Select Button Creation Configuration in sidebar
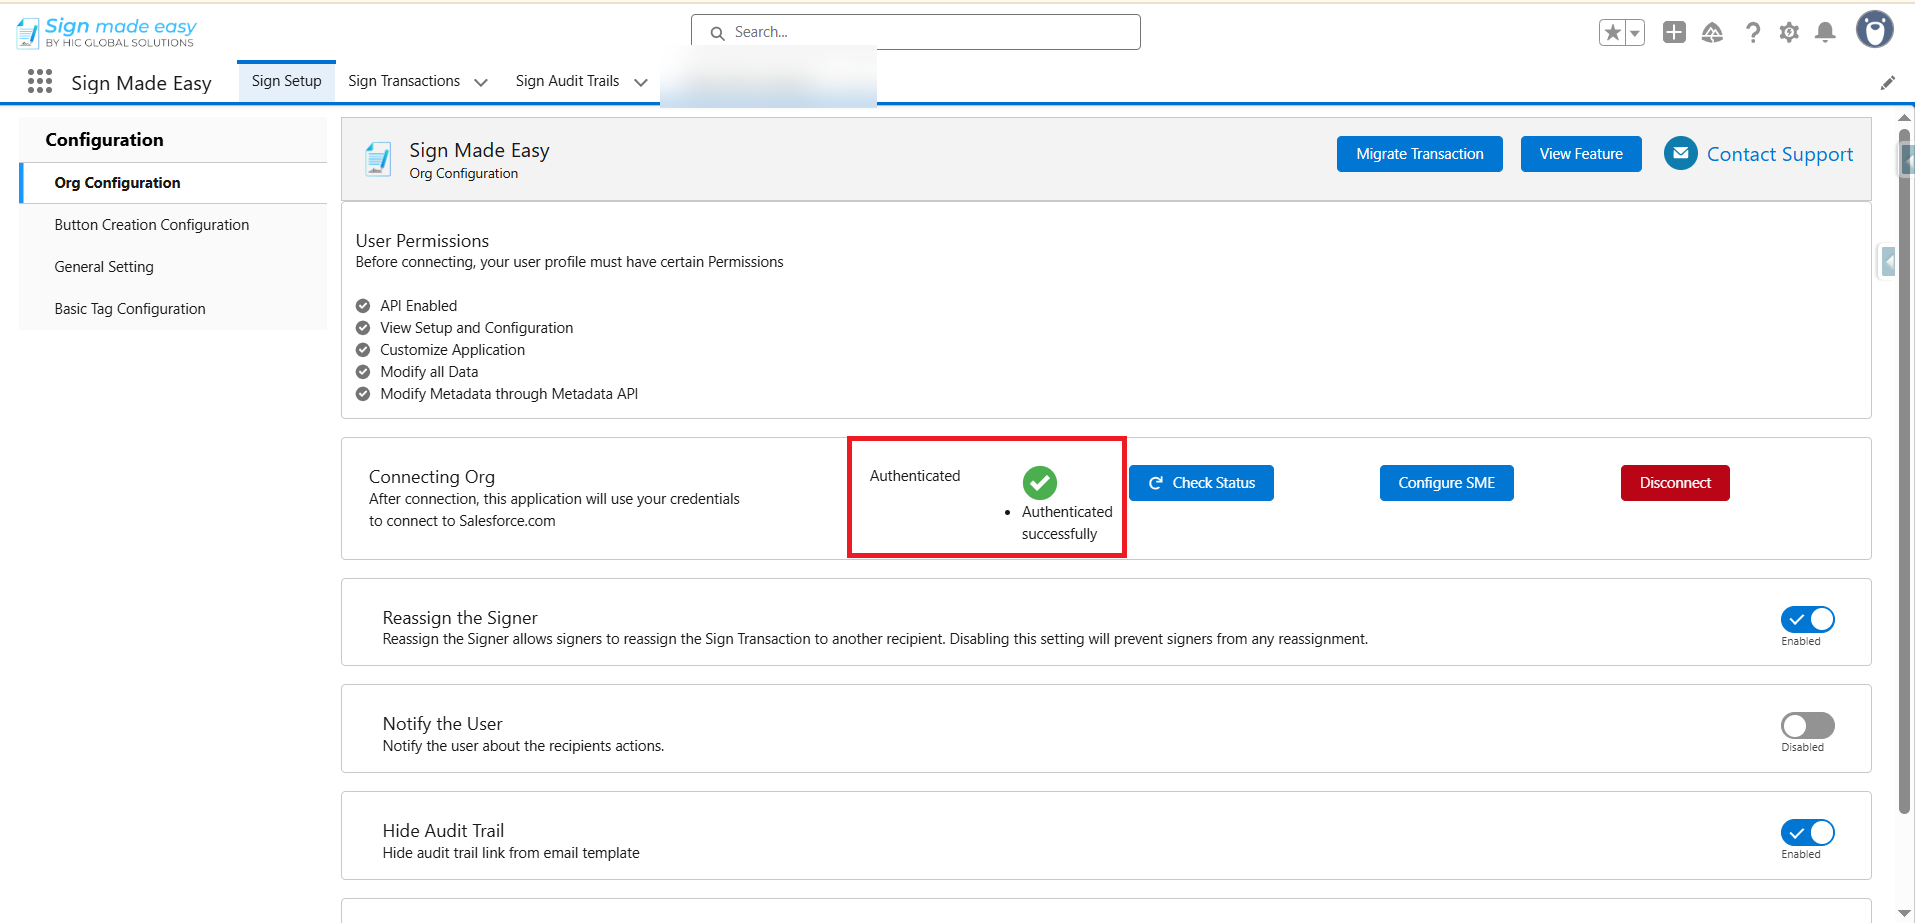This screenshot has height=923, width=1915. (x=152, y=225)
